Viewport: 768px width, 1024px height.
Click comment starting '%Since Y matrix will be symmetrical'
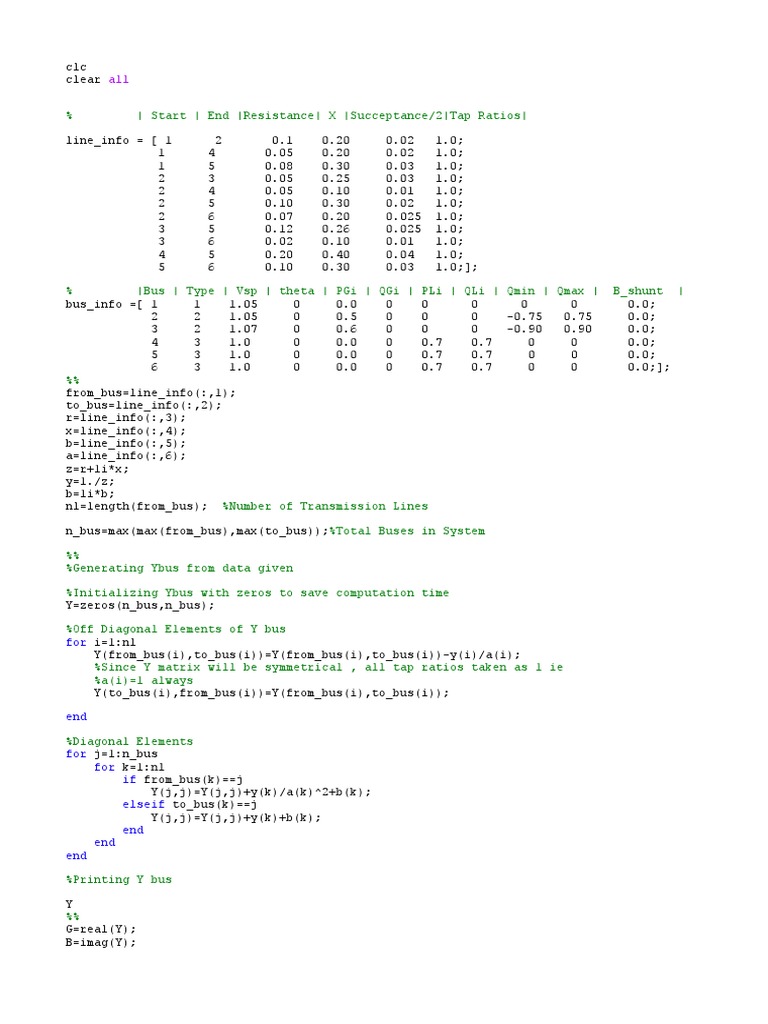[x=328, y=667]
